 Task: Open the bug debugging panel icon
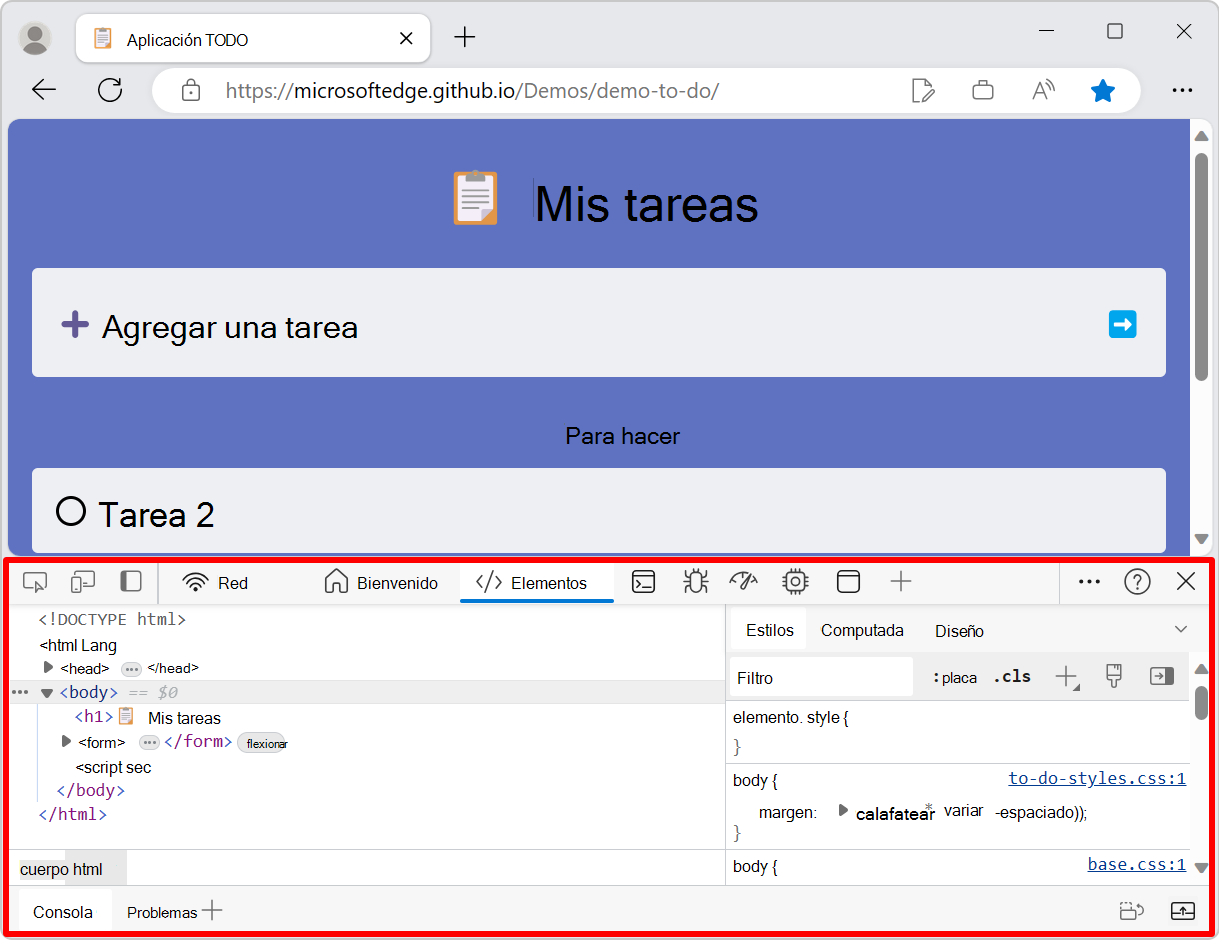(694, 581)
